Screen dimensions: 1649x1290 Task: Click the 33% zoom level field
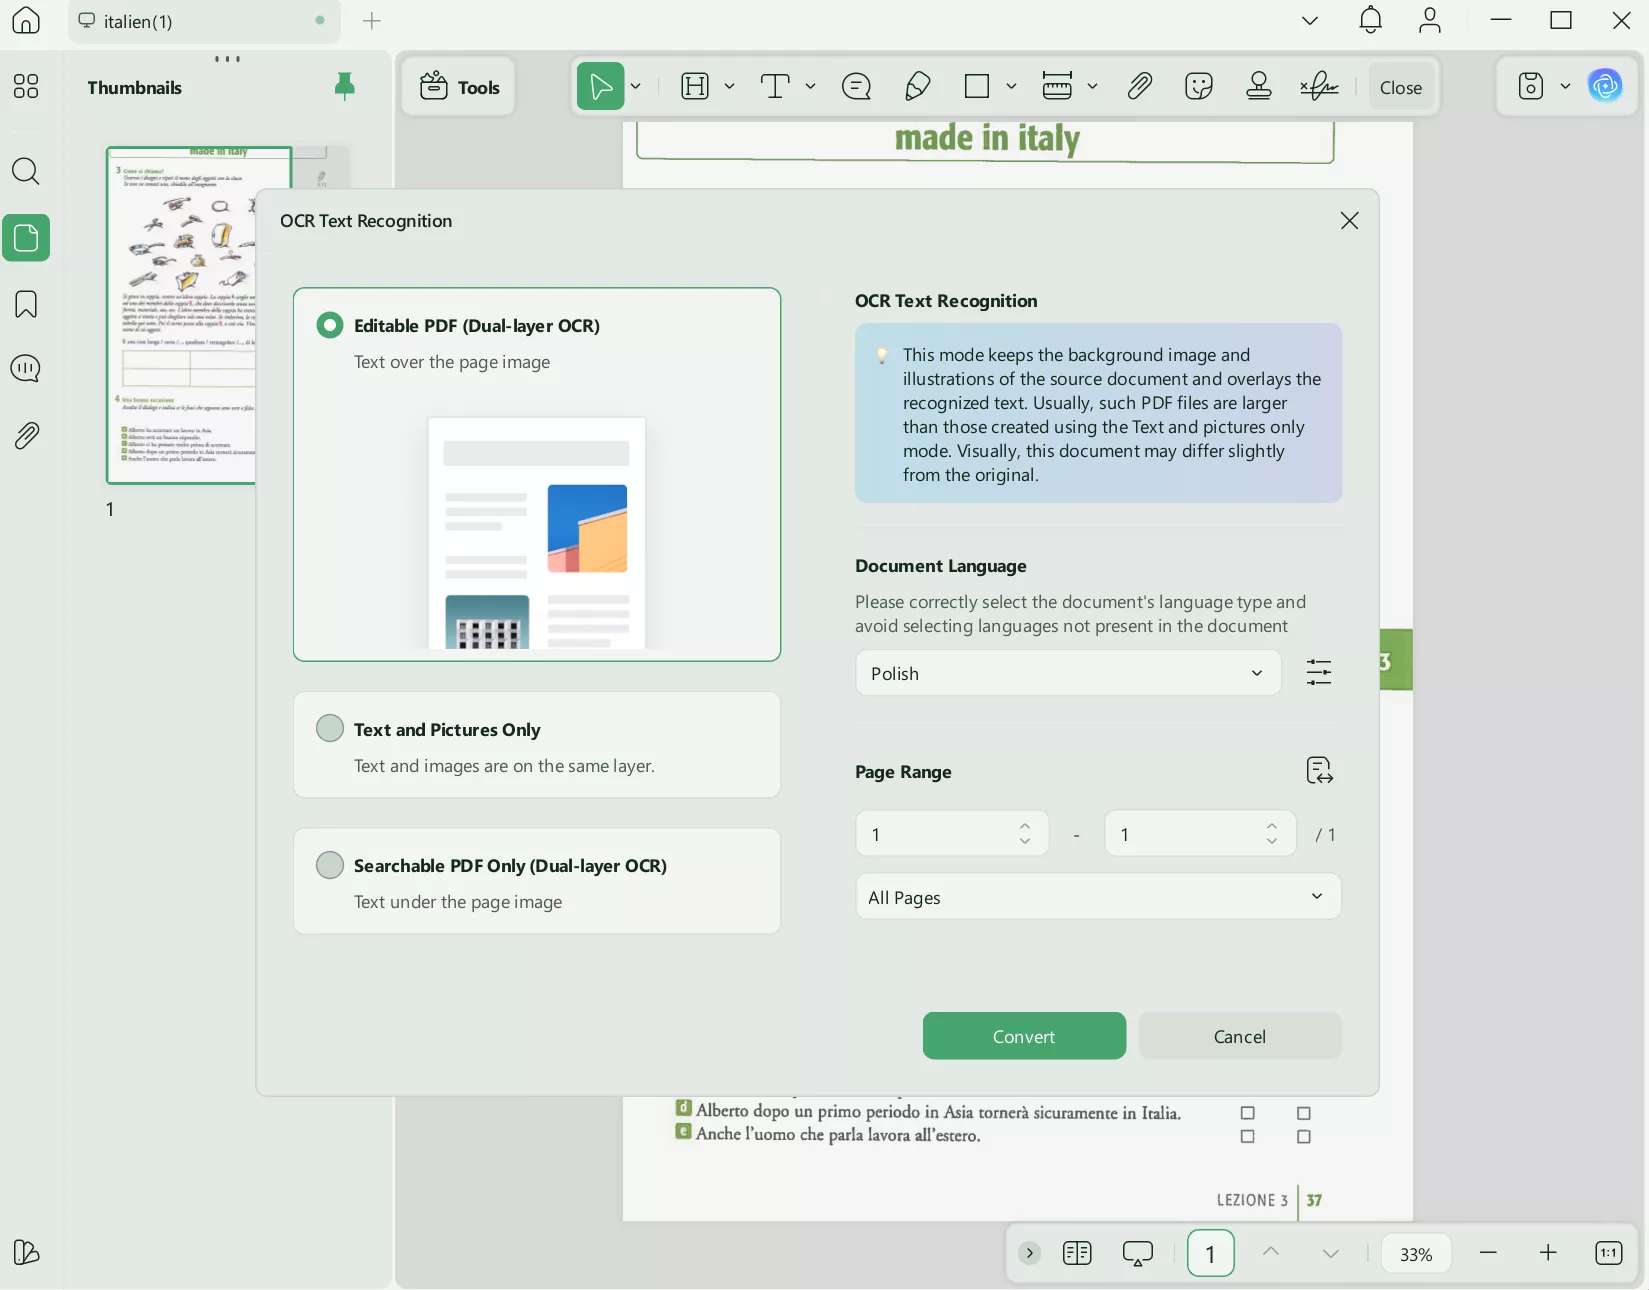[x=1416, y=1254]
